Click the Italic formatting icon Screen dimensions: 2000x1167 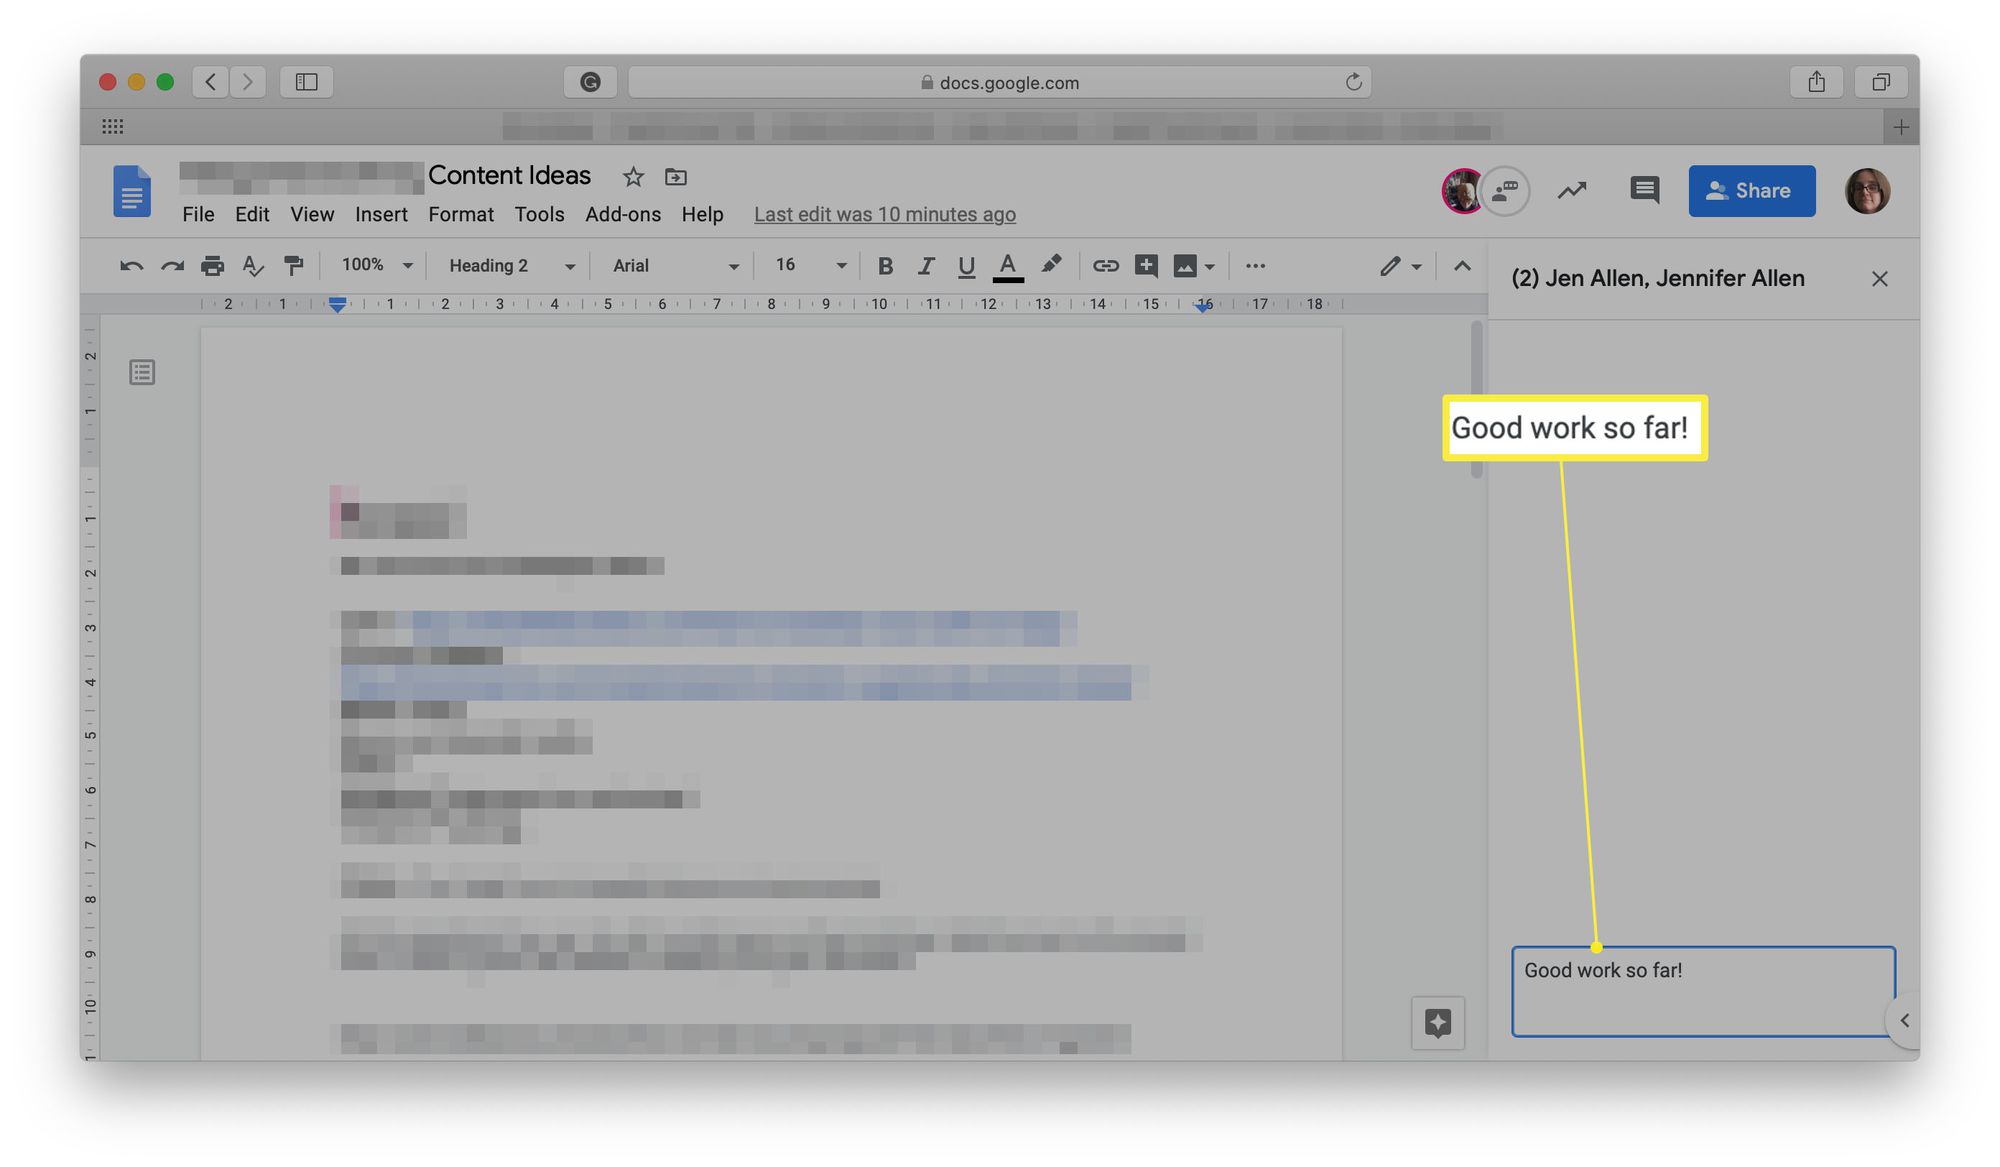924,265
